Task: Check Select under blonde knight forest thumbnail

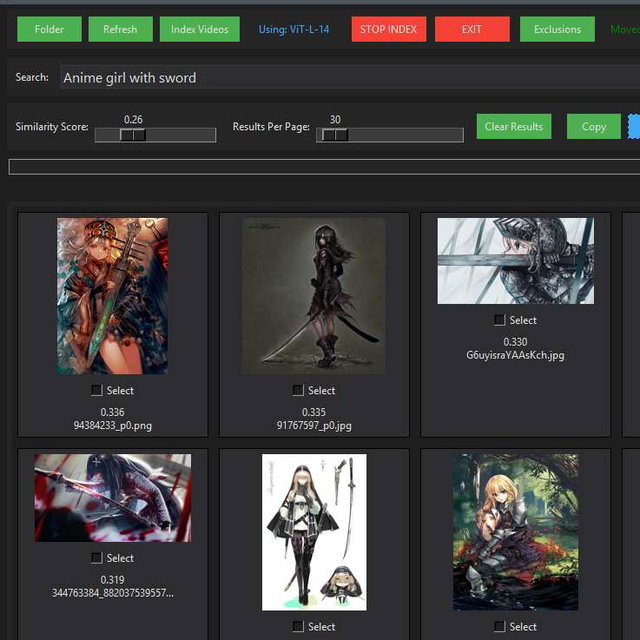Action: 500,627
